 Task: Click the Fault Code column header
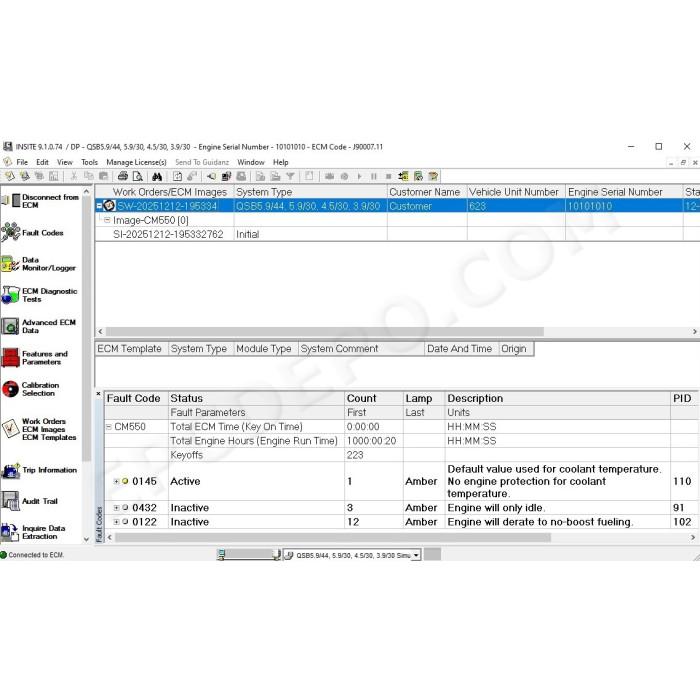136,398
